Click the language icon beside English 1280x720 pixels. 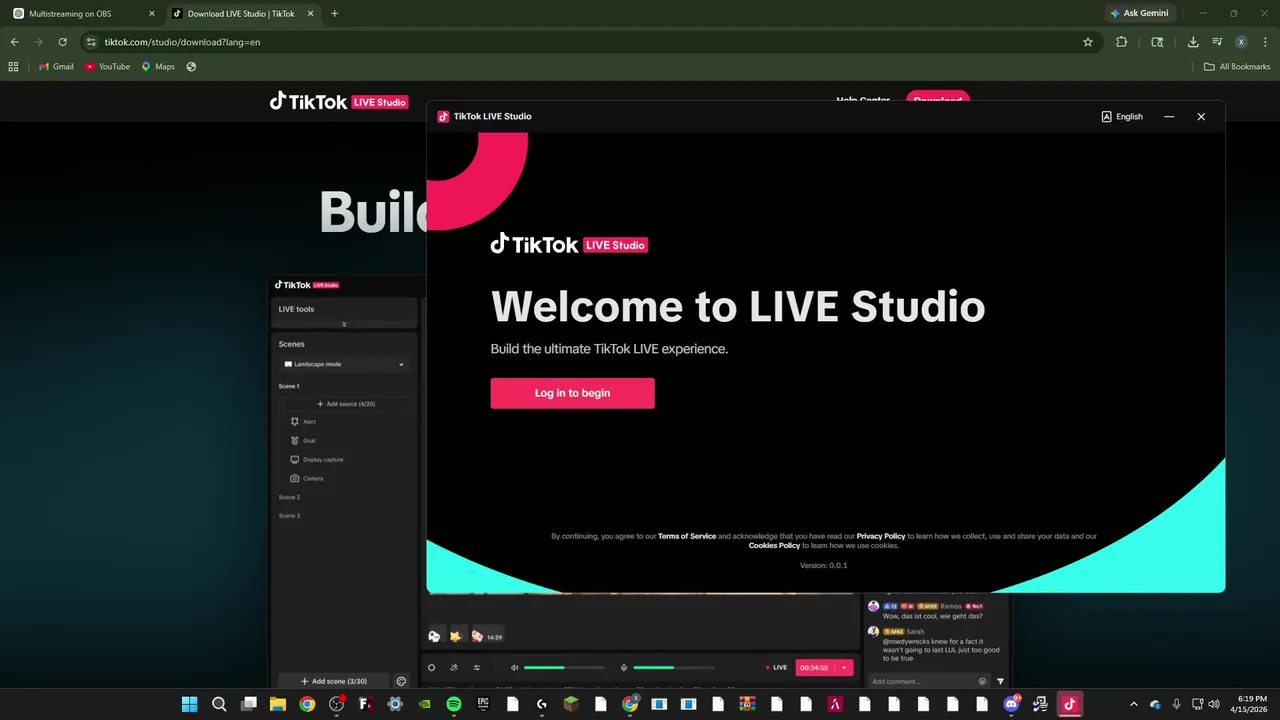pyautogui.click(x=1106, y=116)
